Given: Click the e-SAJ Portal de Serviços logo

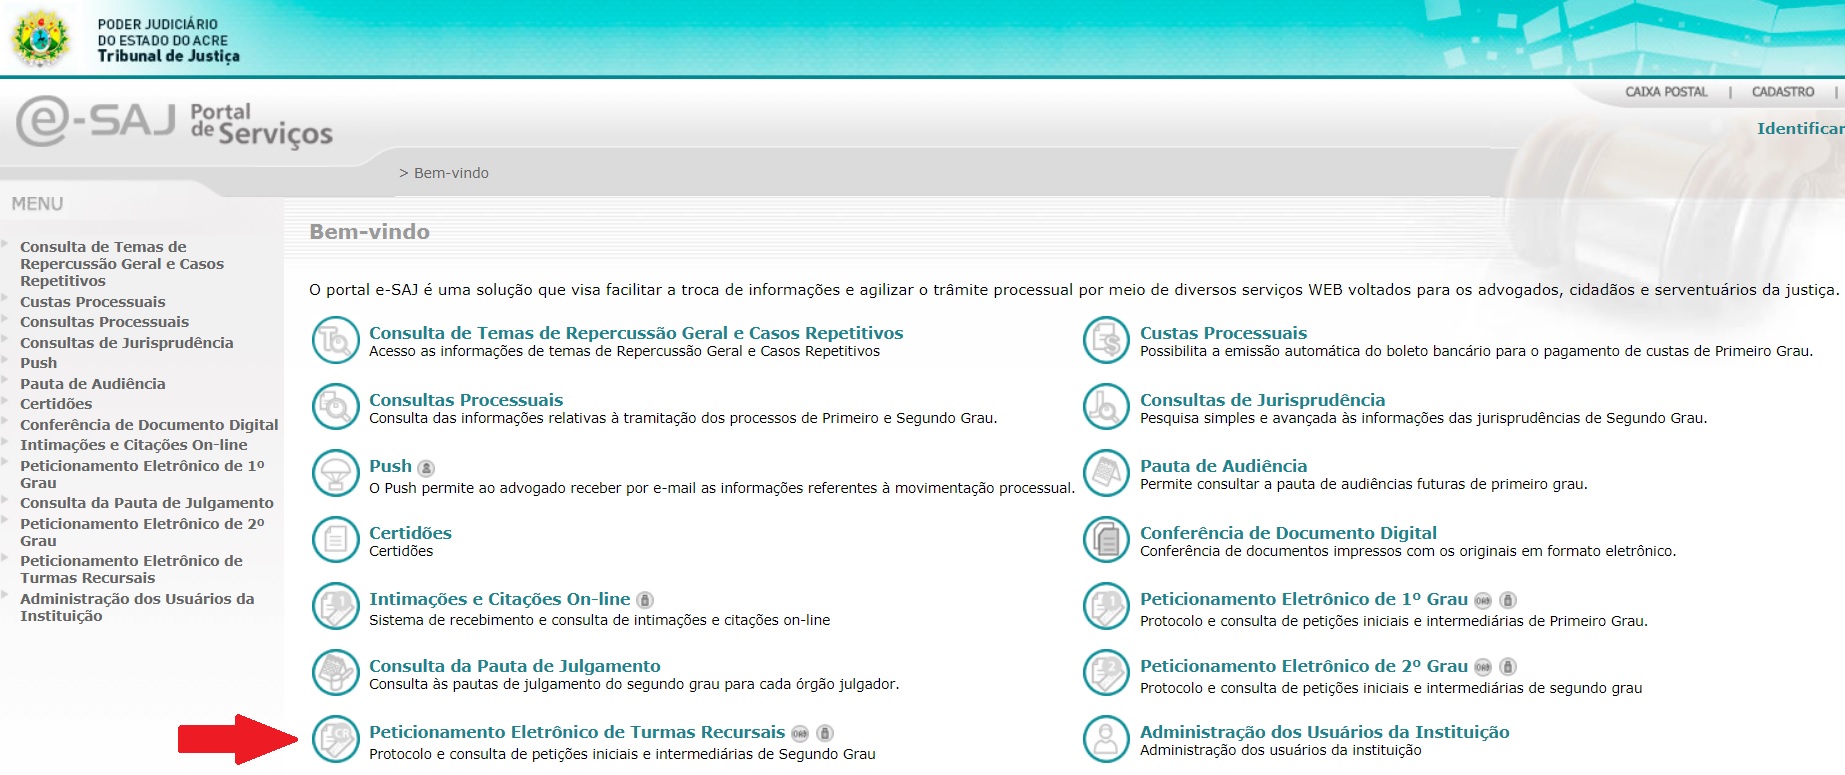Looking at the screenshot, I should click(174, 124).
